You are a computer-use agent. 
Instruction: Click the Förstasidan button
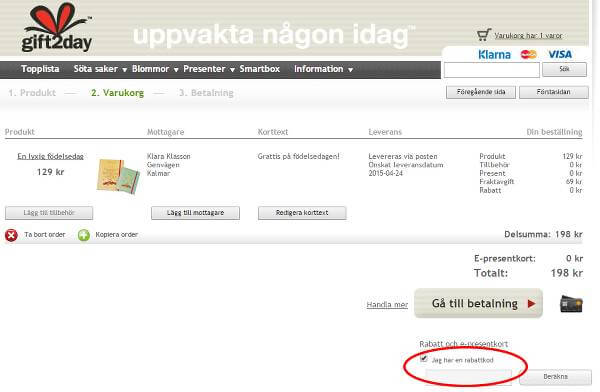click(554, 92)
